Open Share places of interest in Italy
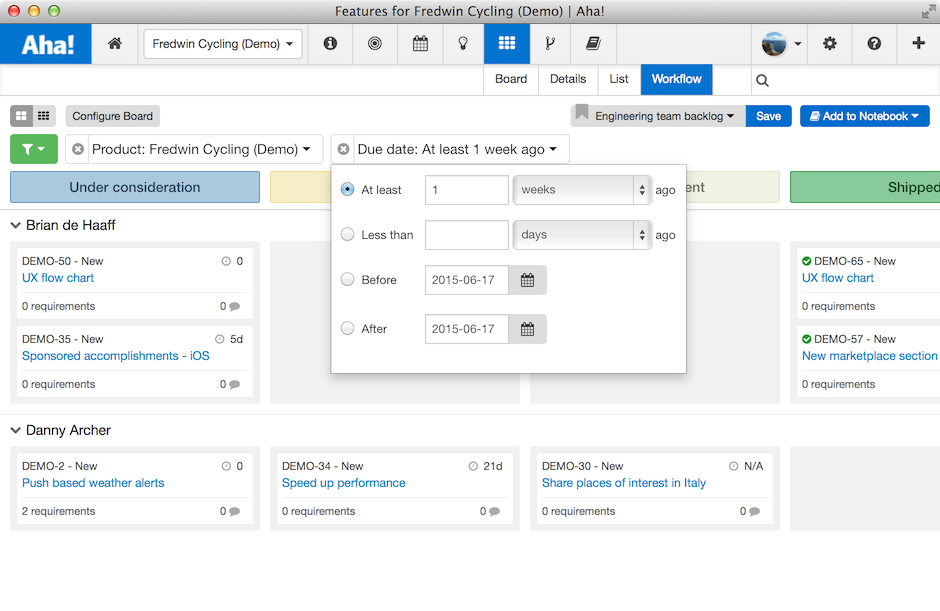 pos(624,483)
